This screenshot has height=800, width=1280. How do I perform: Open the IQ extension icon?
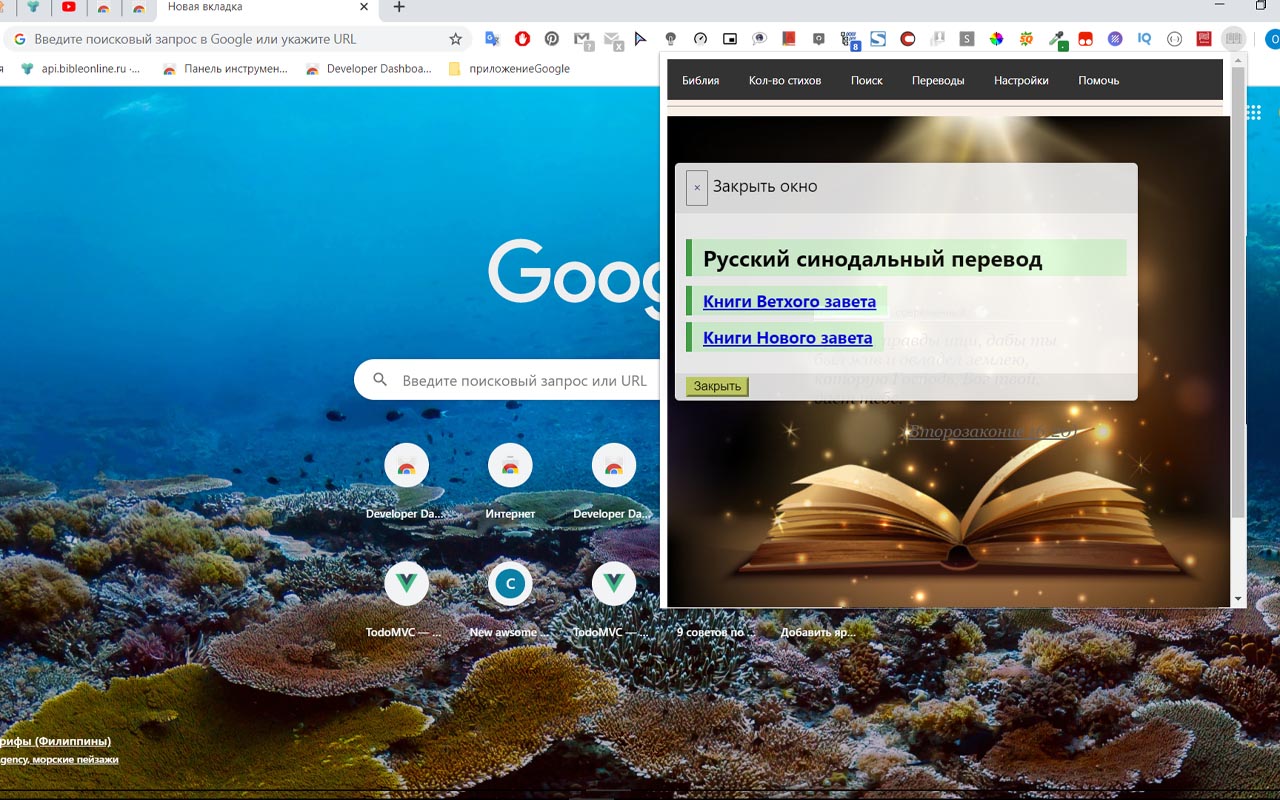(1145, 39)
